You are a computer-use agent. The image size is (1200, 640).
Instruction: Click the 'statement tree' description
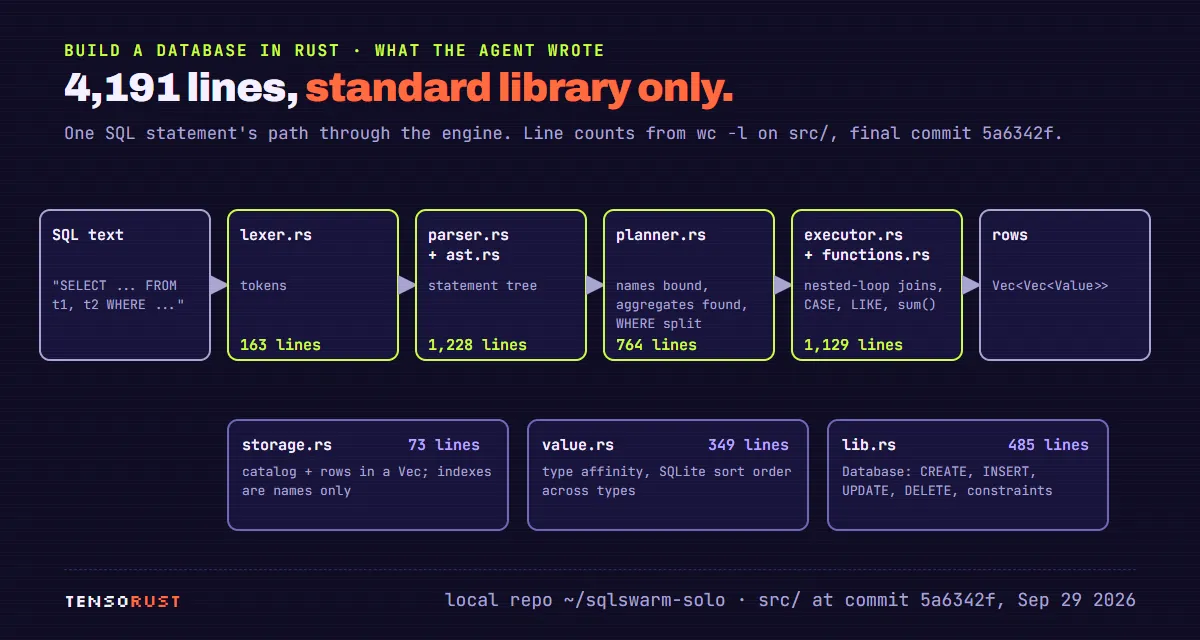click(x=482, y=285)
